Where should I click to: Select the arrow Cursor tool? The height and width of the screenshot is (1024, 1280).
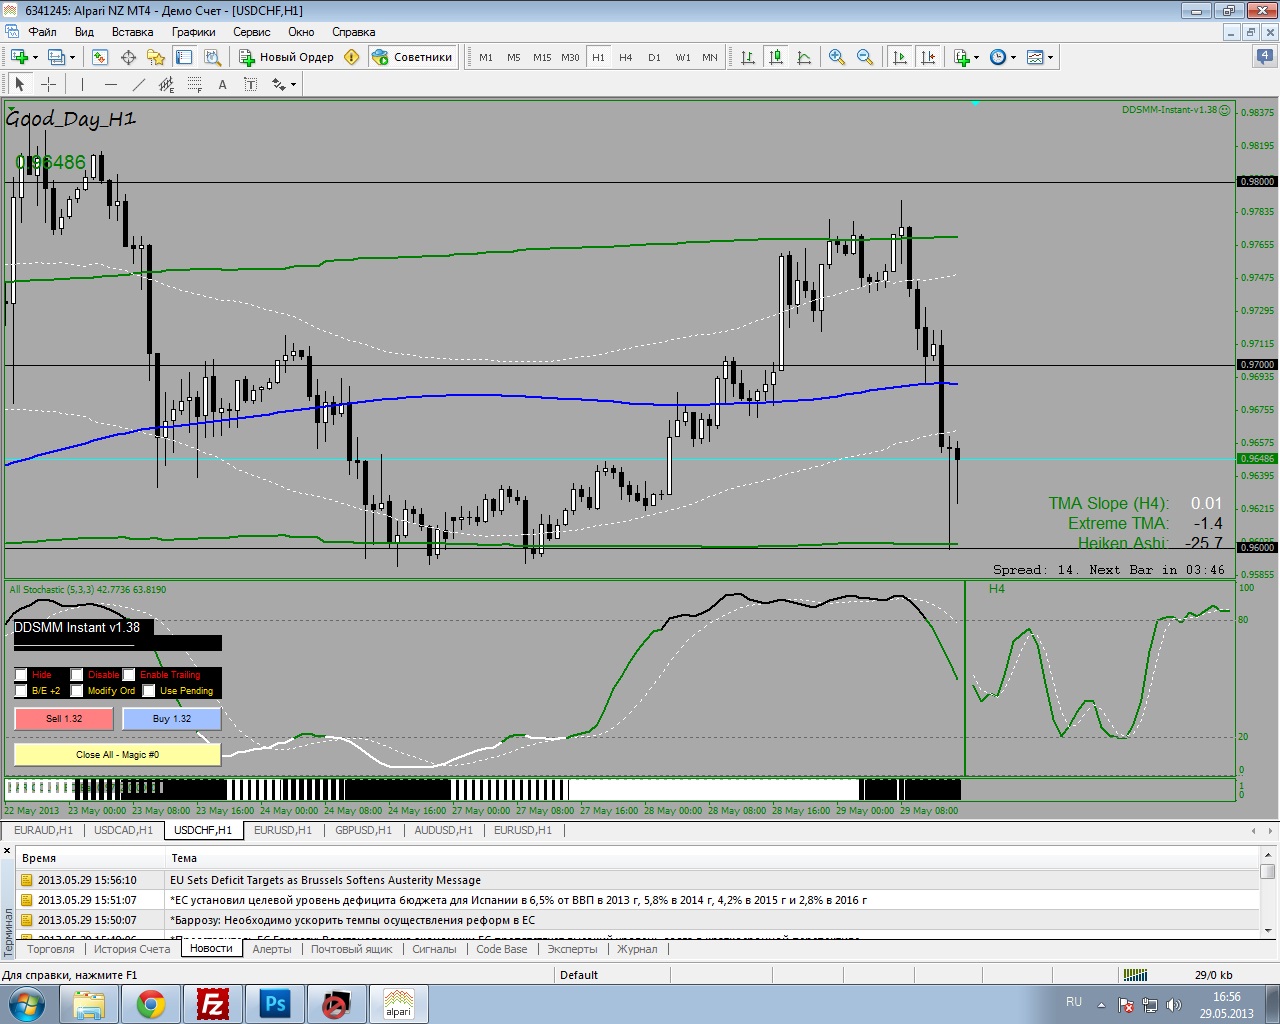(19, 84)
